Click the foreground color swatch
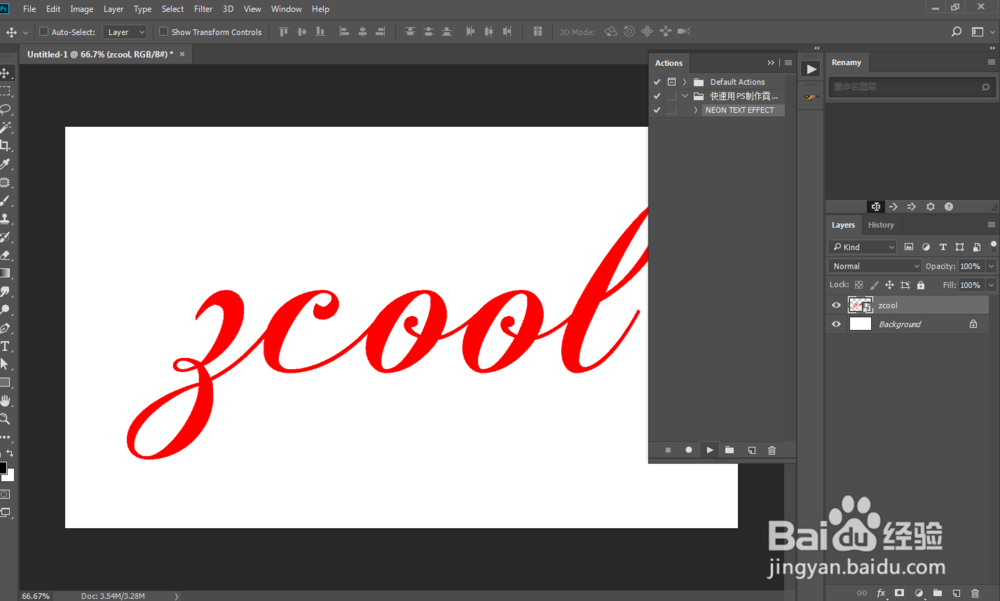 click(3, 467)
